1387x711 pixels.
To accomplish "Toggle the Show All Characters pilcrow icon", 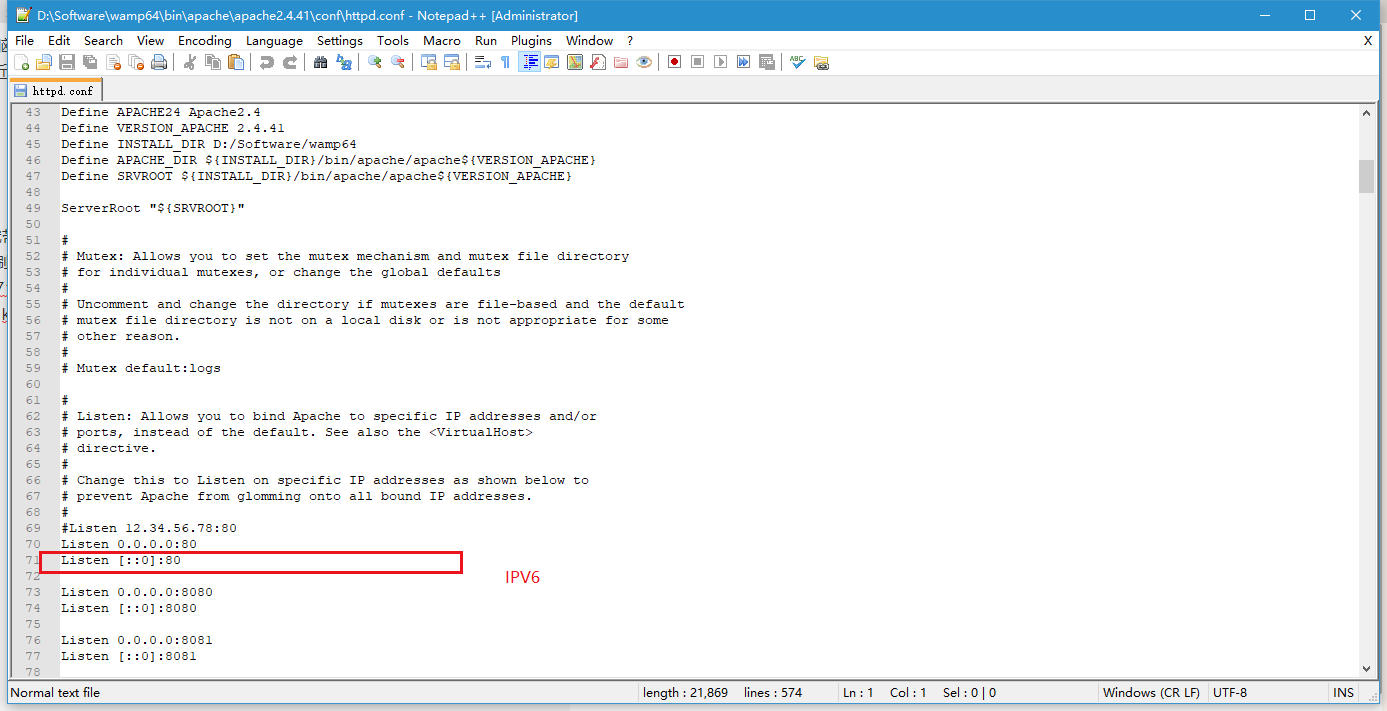I will (x=505, y=62).
